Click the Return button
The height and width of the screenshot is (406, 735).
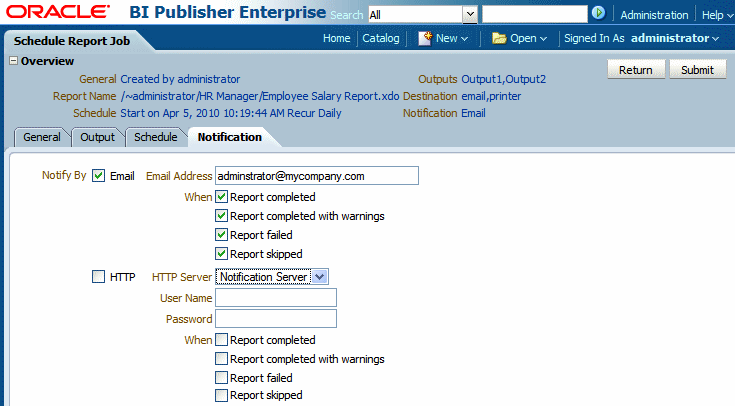[x=636, y=69]
